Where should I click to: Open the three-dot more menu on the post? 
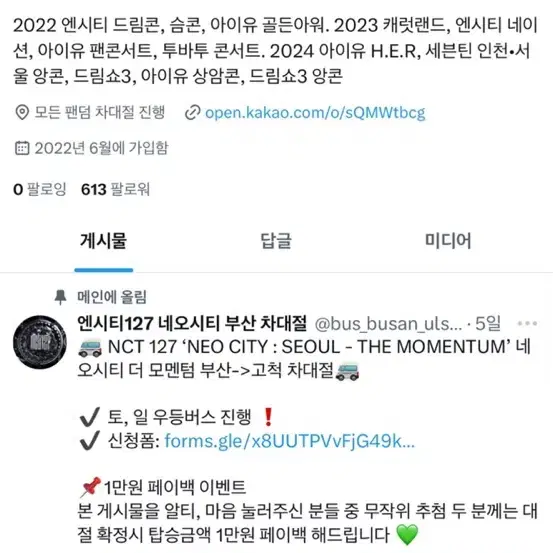(527, 323)
